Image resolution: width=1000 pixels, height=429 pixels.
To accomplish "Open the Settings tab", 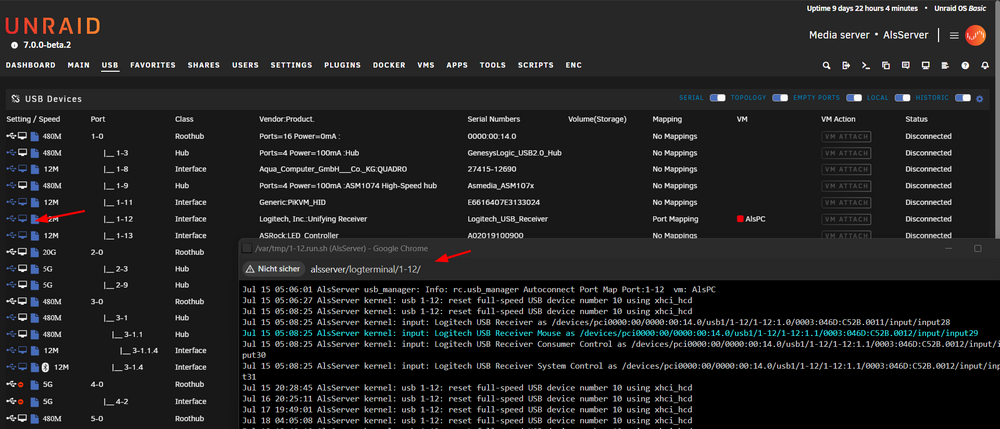I will tap(291, 65).
